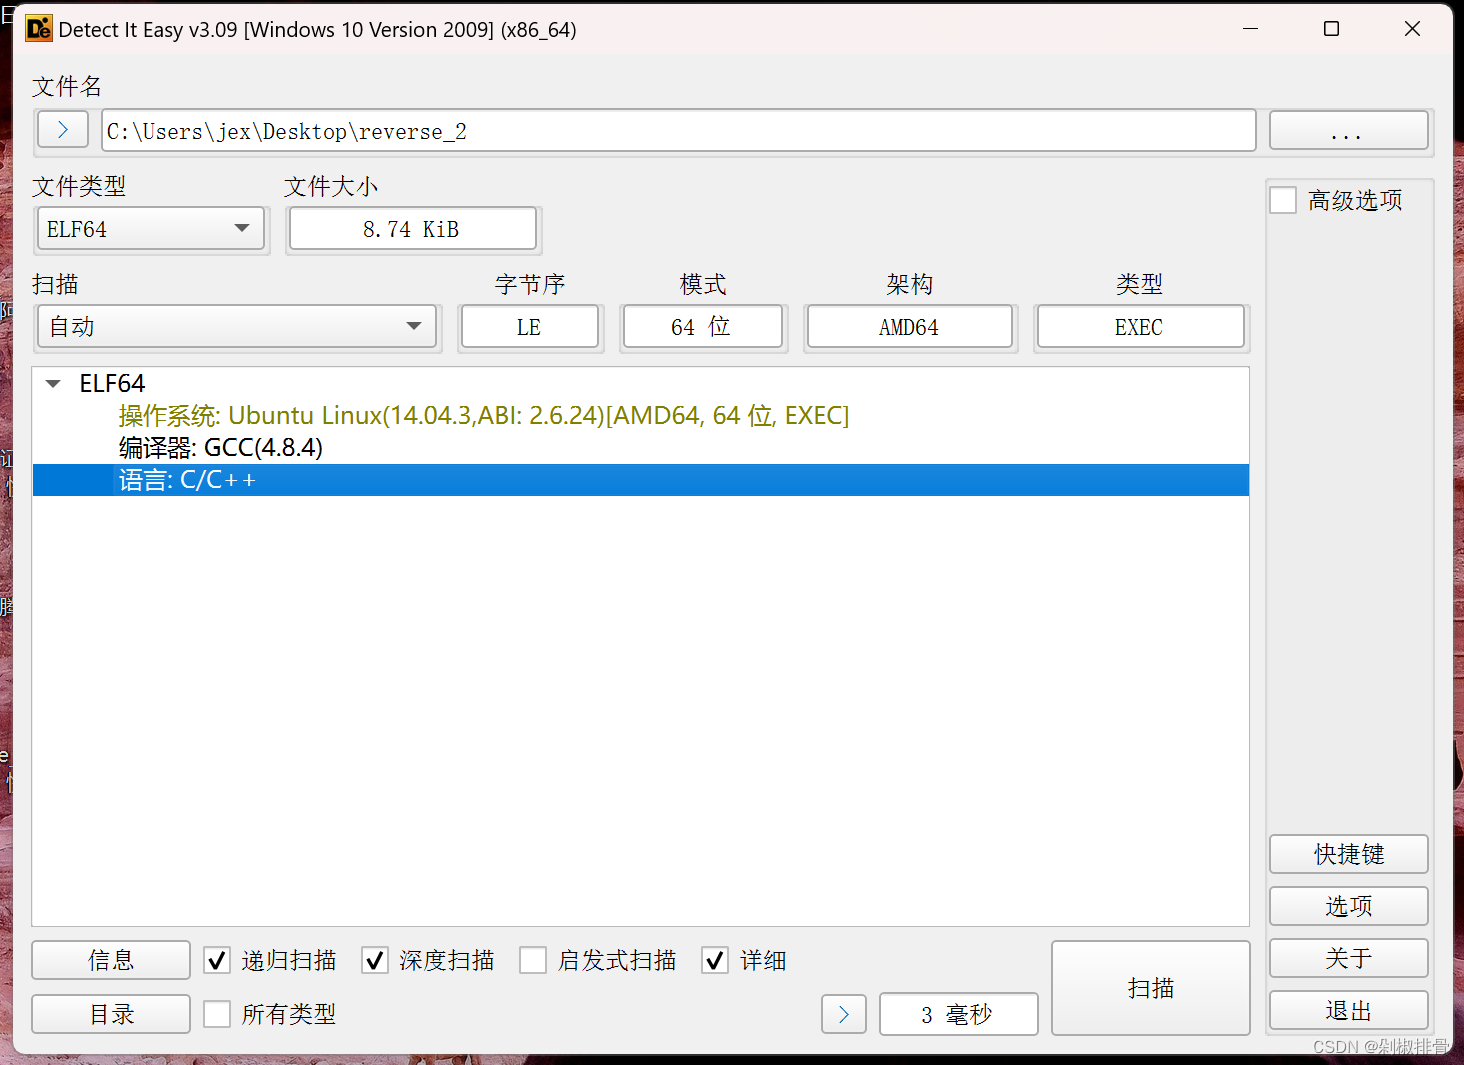
Task: Toggle the 递归扫描 checkbox
Action: pyautogui.click(x=217, y=961)
